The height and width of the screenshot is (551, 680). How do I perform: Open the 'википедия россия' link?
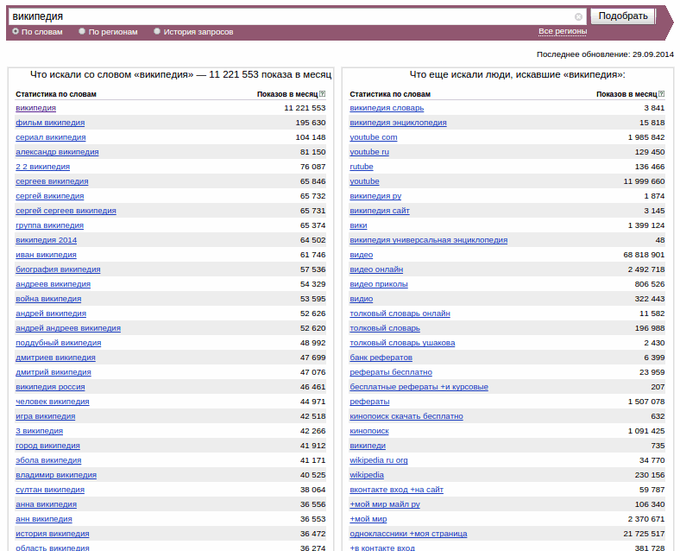click(50, 387)
